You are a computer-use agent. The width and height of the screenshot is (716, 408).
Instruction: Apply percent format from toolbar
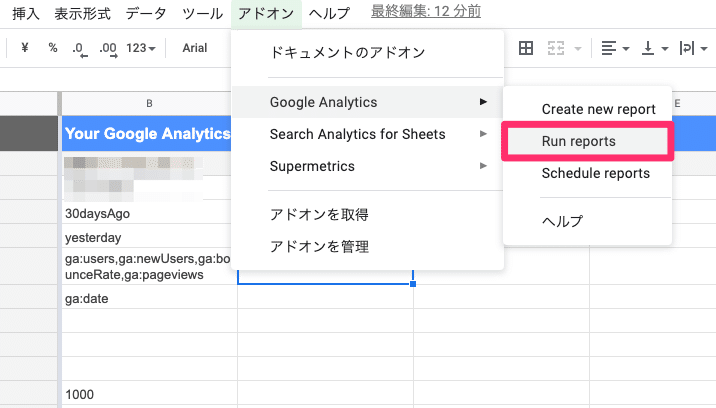click(x=52, y=48)
